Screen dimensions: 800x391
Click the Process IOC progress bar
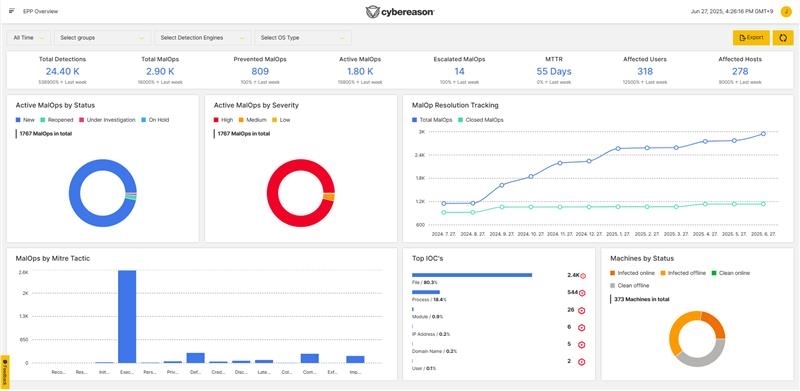tap(426, 292)
